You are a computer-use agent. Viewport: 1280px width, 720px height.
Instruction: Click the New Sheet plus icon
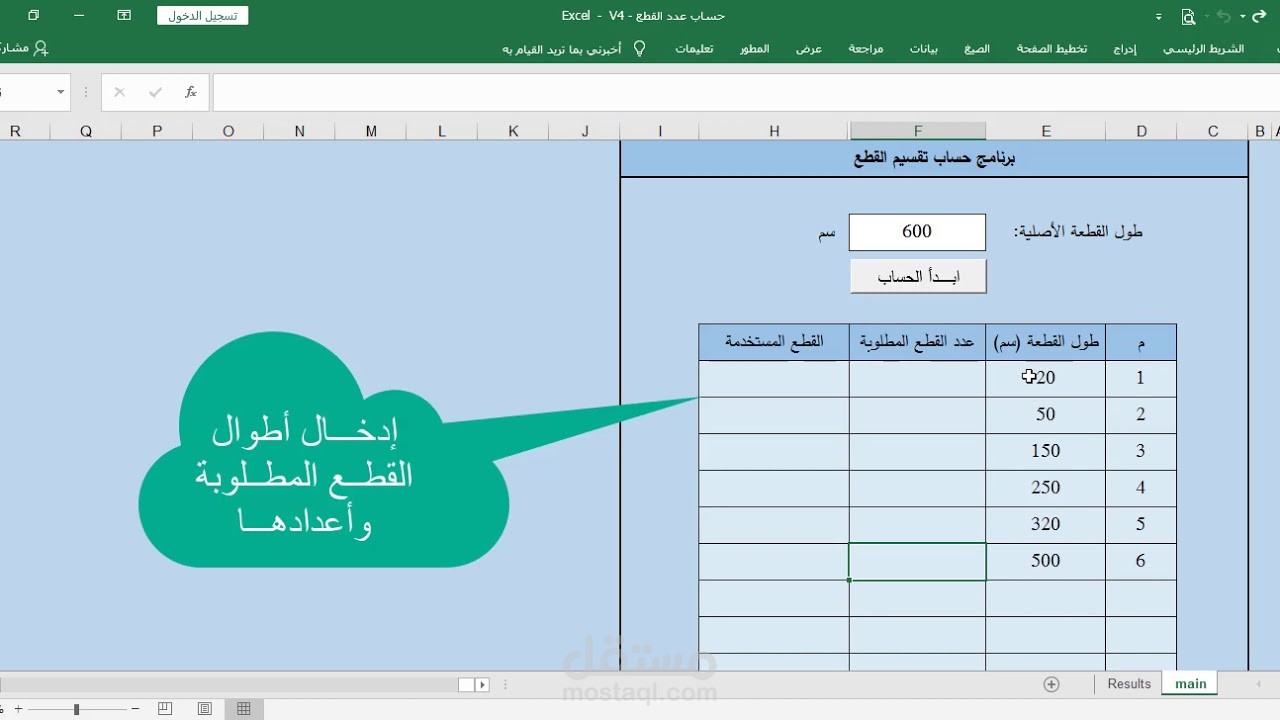click(1052, 684)
